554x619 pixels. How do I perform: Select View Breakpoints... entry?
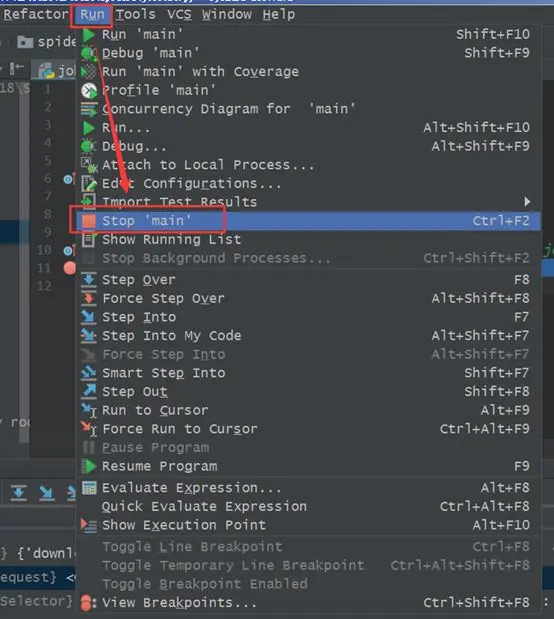pos(308,603)
